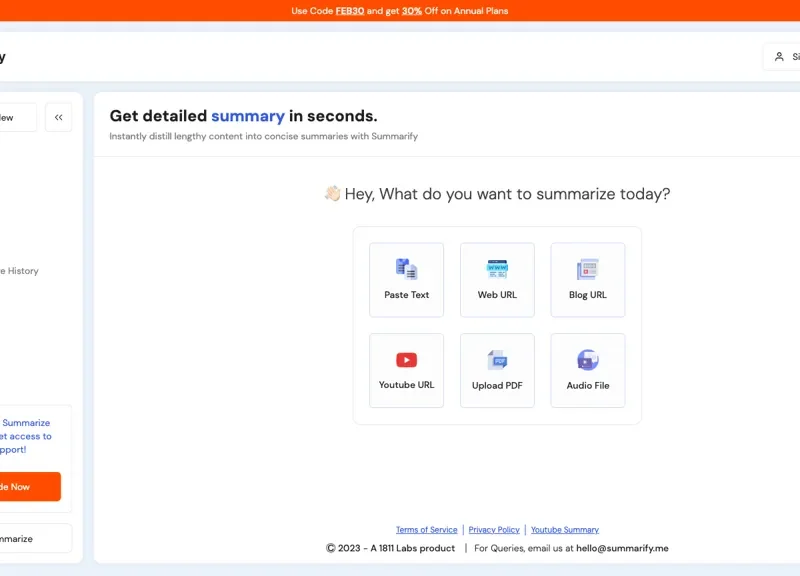Open the Terms of Service page
This screenshot has width=800, height=576.
click(x=427, y=529)
